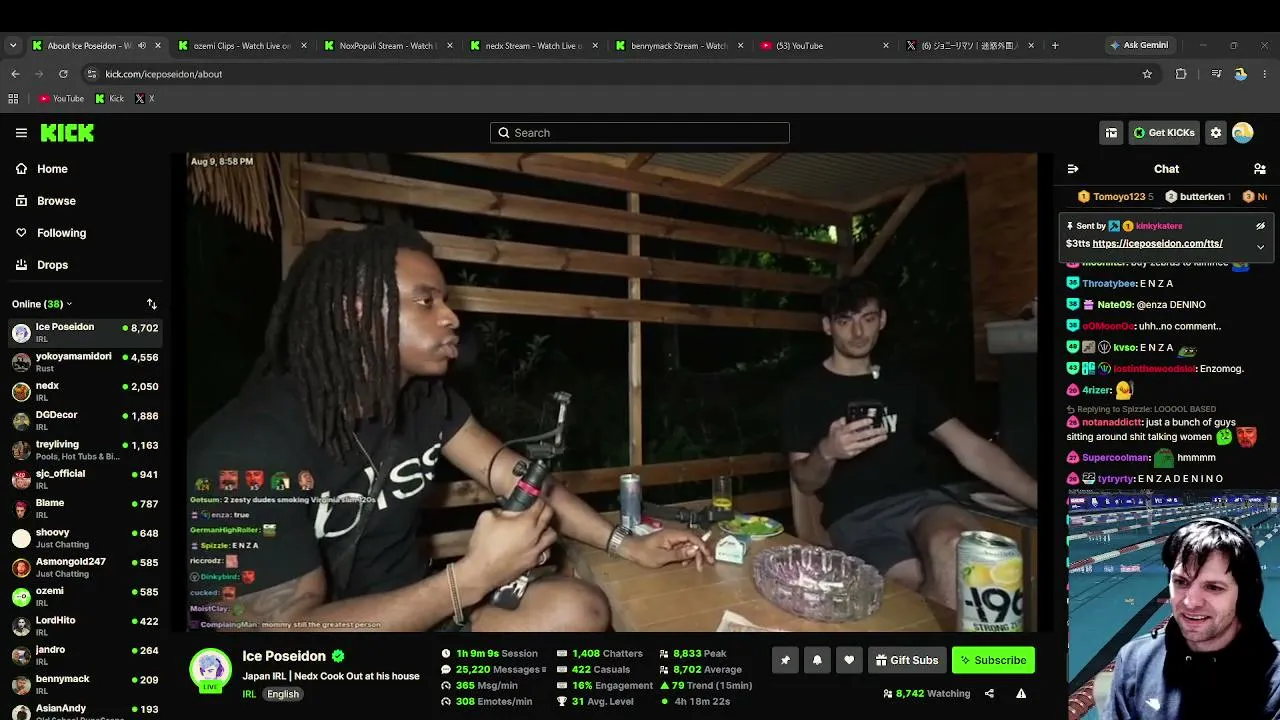Click the KICK logo

(67, 132)
